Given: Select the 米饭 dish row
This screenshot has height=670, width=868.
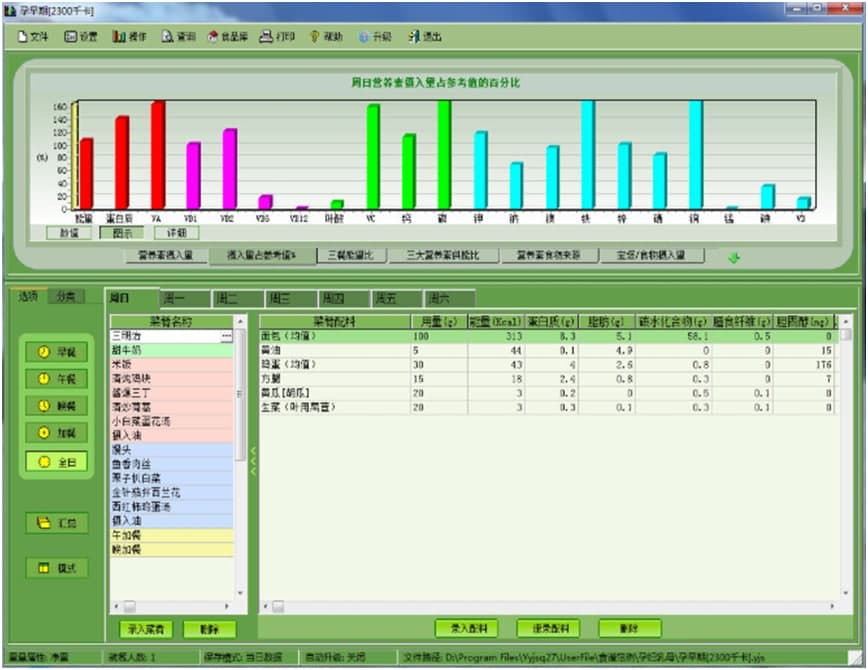Looking at the screenshot, I should pyautogui.click(x=172, y=364).
